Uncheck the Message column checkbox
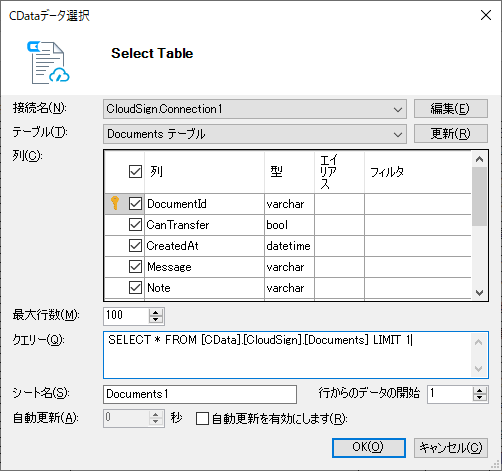Viewport: 502px width, 472px height. (x=135, y=267)
